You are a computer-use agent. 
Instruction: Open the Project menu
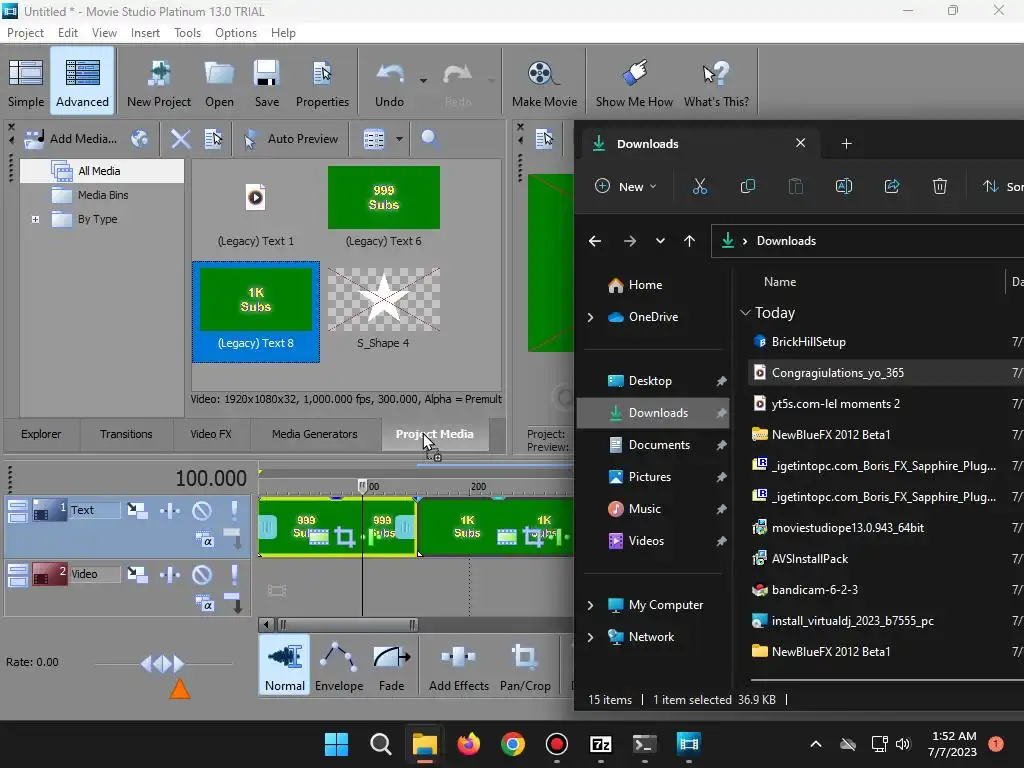click(25, 33)
